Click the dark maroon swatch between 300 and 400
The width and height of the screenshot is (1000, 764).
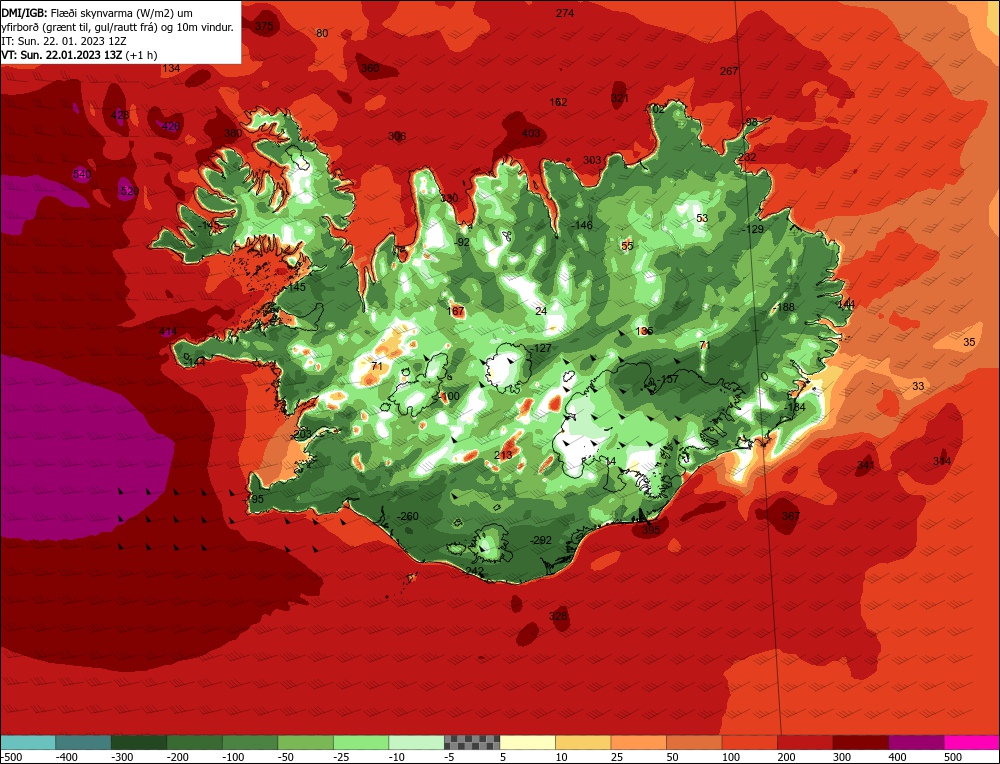click(861, 742)
